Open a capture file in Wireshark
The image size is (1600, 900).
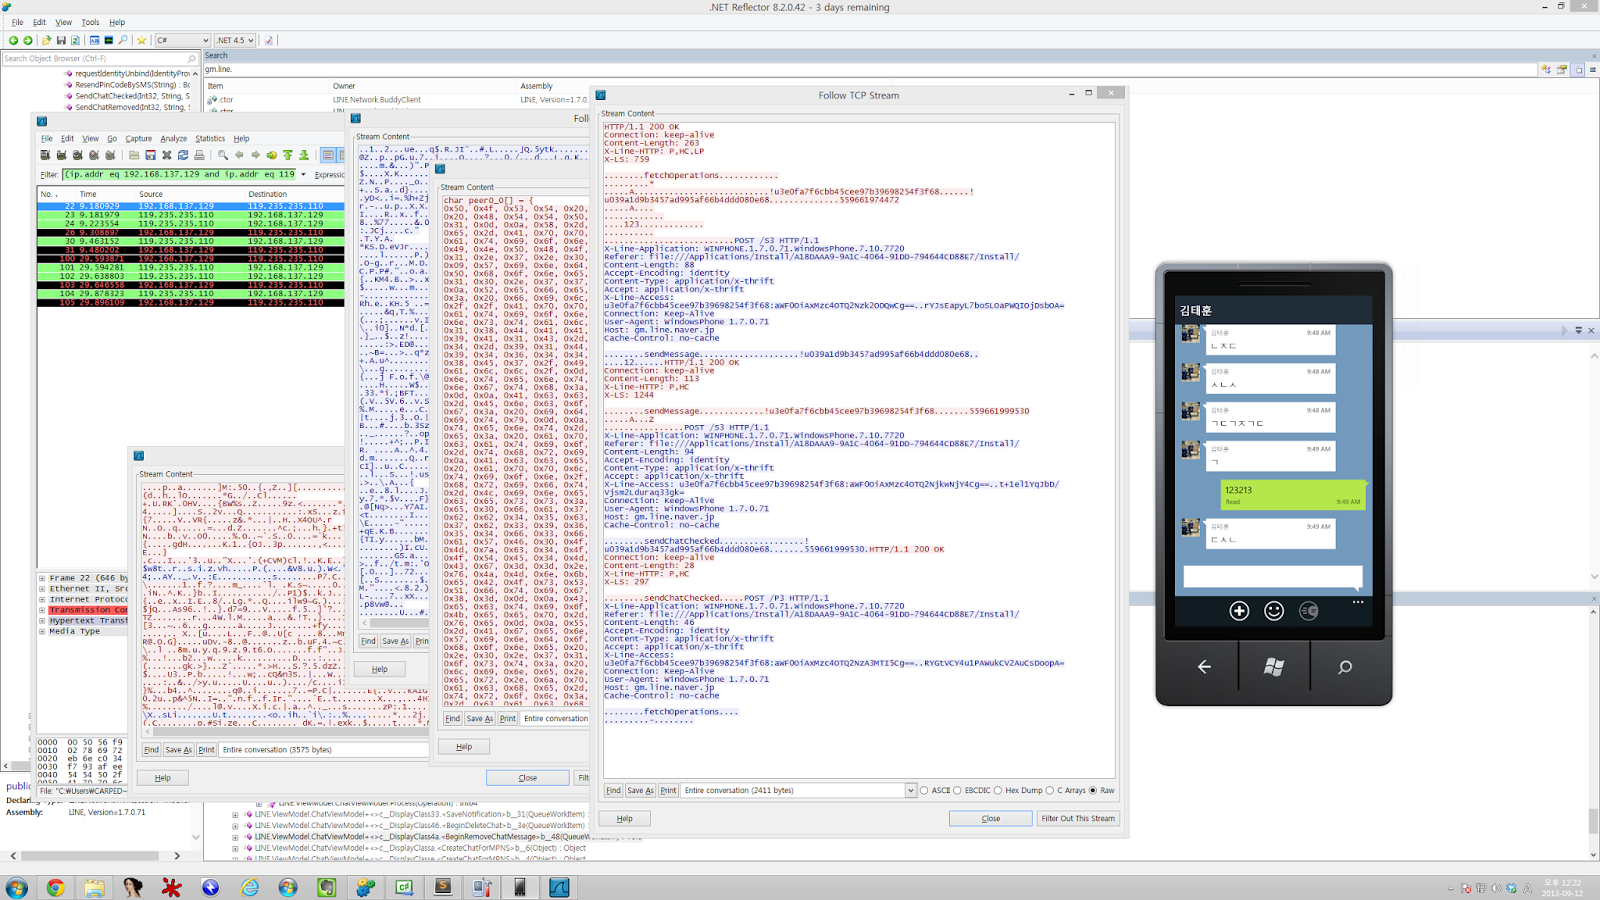(134, 155)
